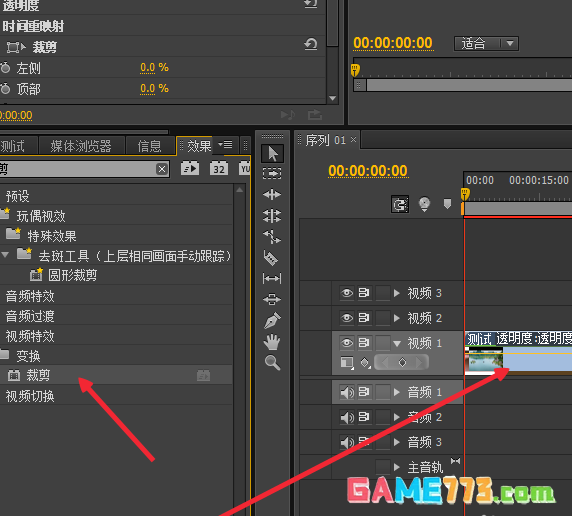Select the Selection arrow tool
Screen dimensions: 572x516
click(272, 154)
